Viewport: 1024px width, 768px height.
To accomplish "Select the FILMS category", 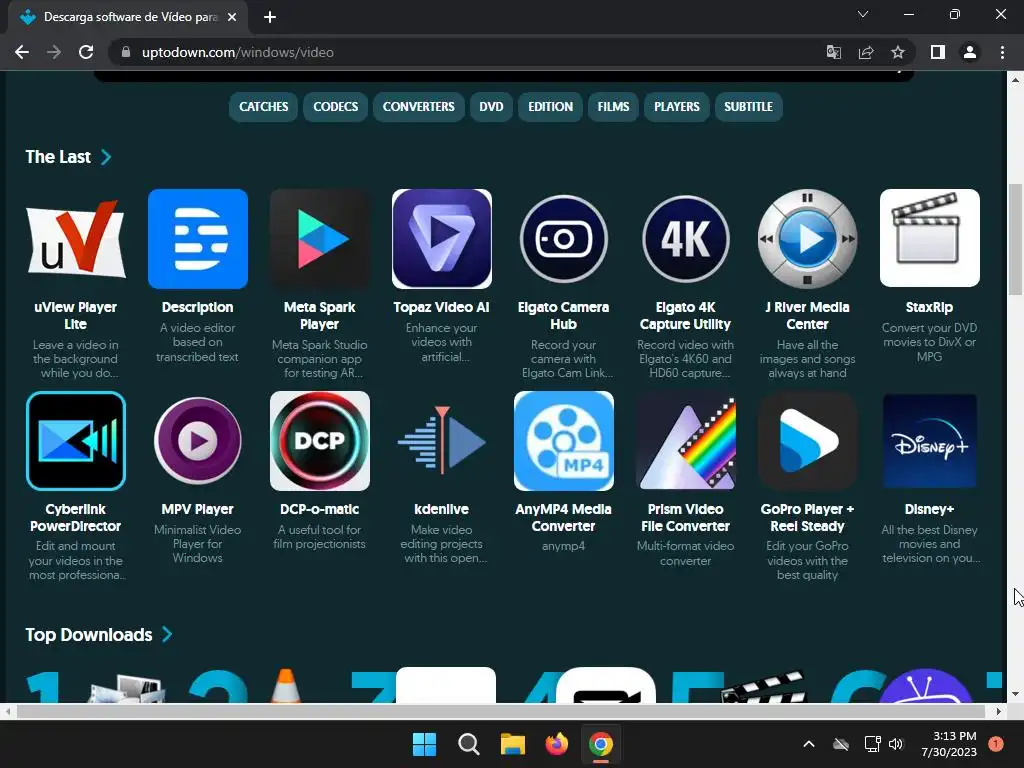I will tap(613, 106).
